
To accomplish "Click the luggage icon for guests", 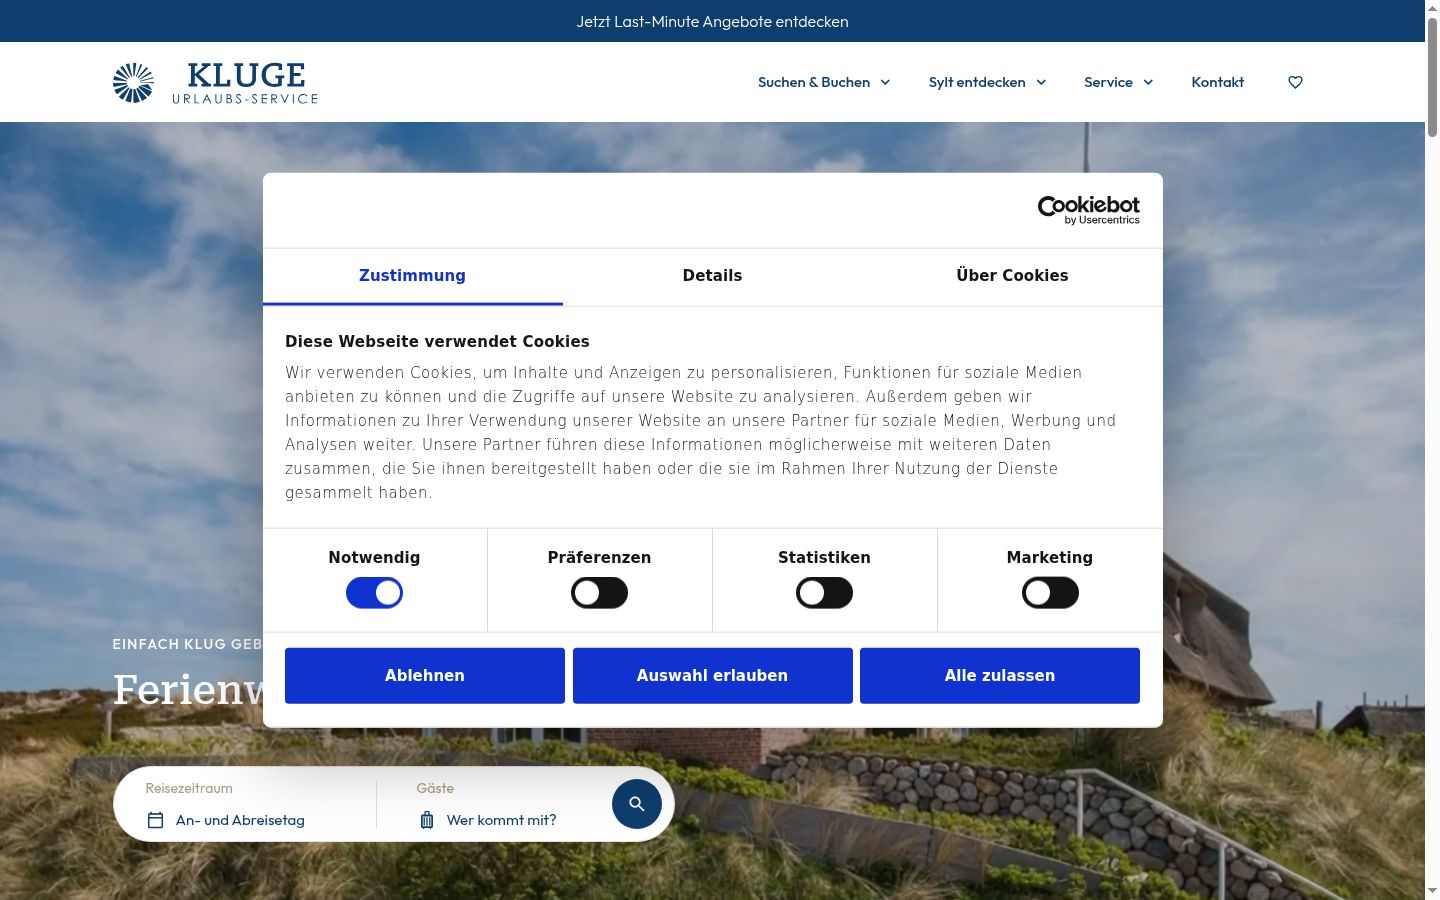I will 427,820.
